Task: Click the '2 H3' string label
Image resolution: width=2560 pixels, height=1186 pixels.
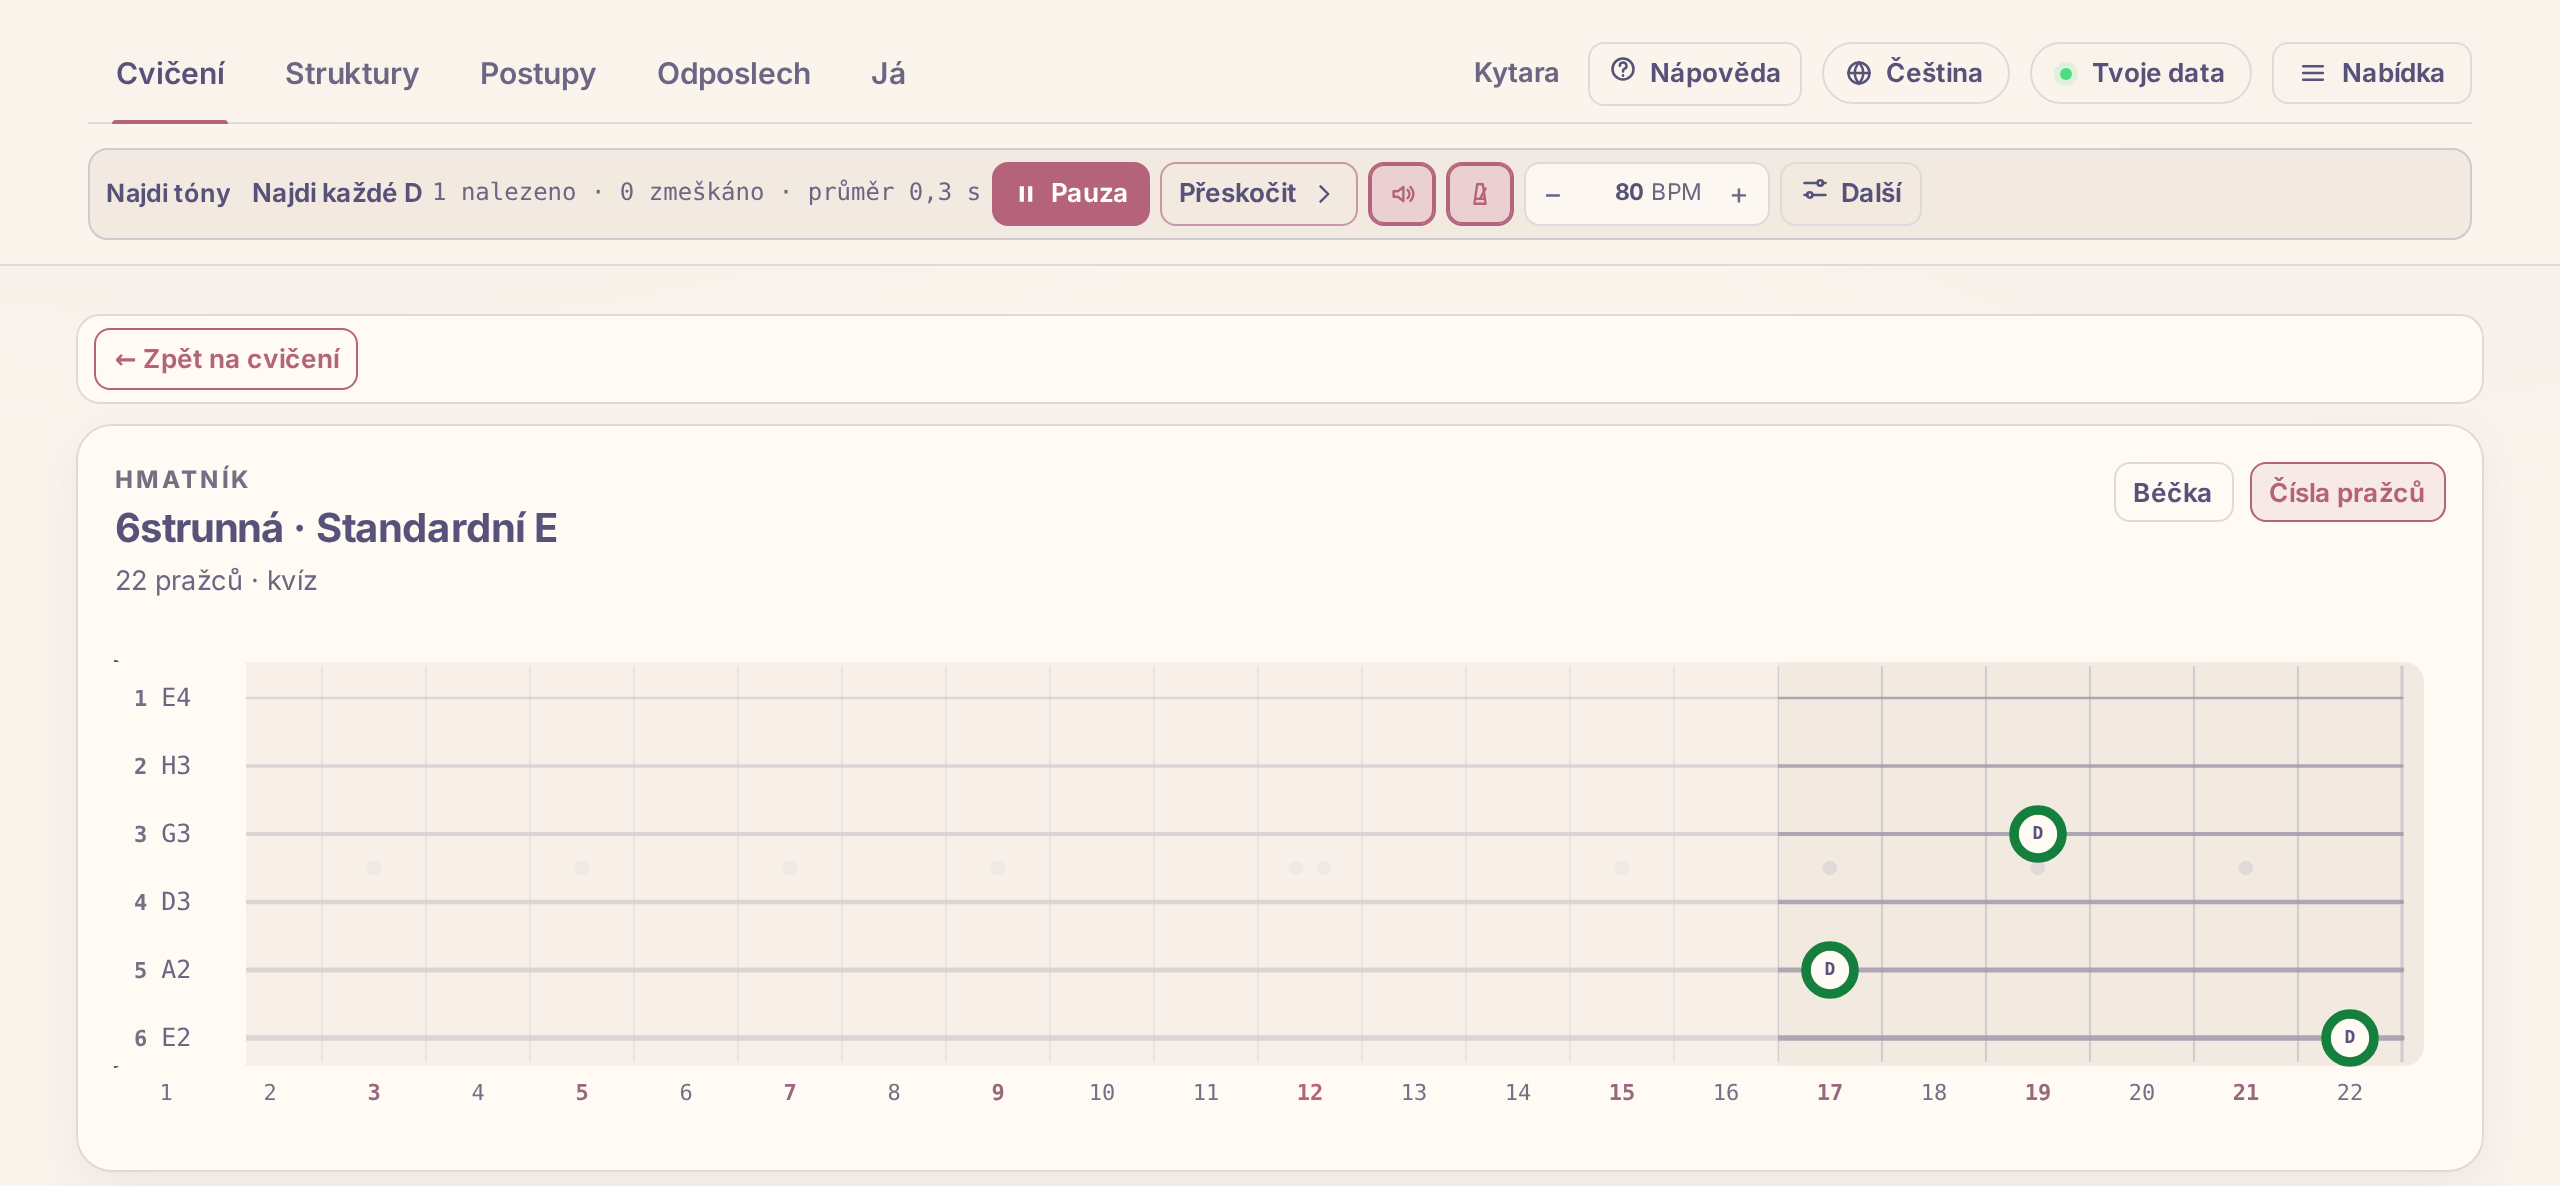Action: coord(162,766)
